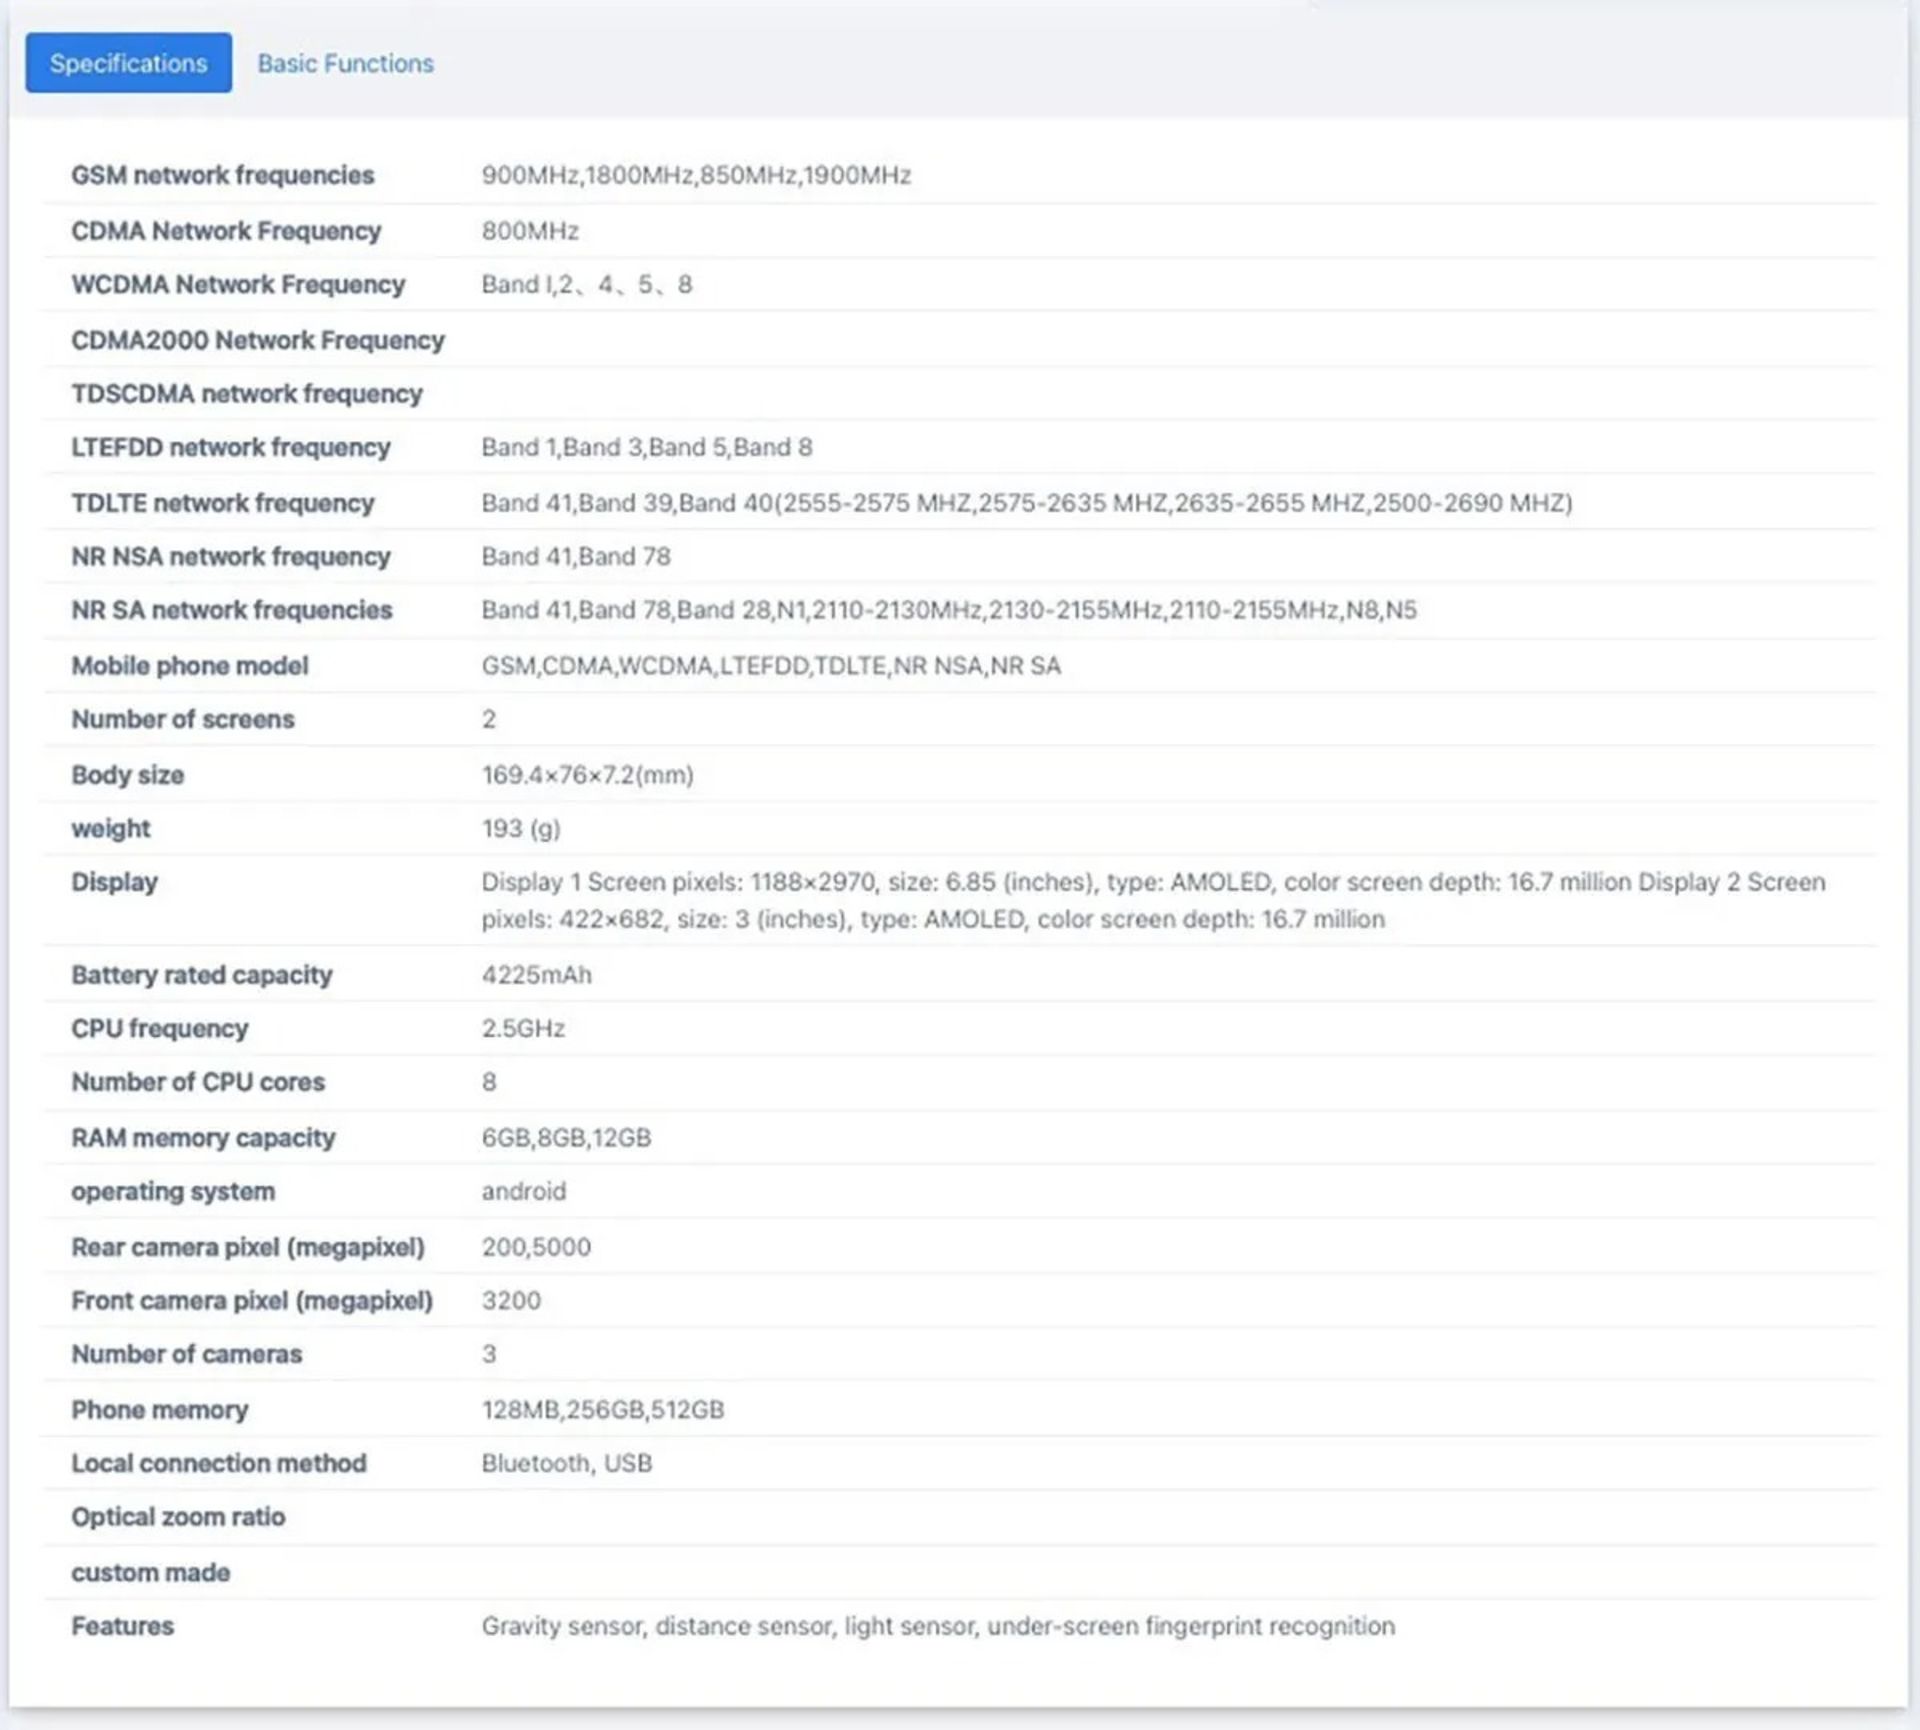Viewport: 1920px width, 1730px height.
Task: Click the 4225mAh battery capacity value
Action: 536,975
